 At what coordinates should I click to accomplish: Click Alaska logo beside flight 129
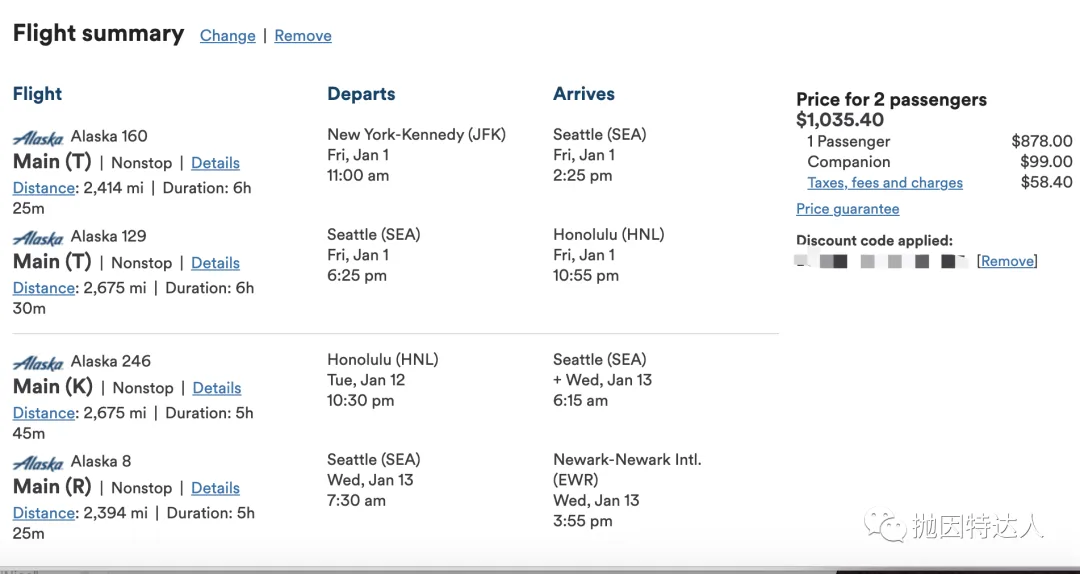[38, 238]
